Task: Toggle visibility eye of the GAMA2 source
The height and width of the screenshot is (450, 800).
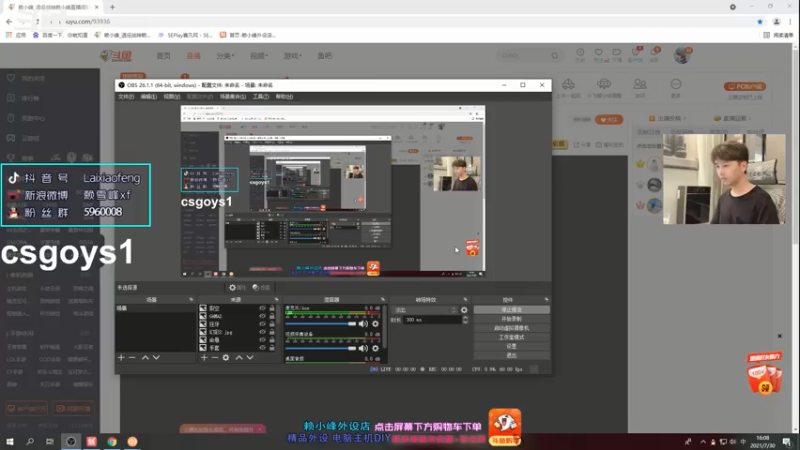Action: point(262,316)
